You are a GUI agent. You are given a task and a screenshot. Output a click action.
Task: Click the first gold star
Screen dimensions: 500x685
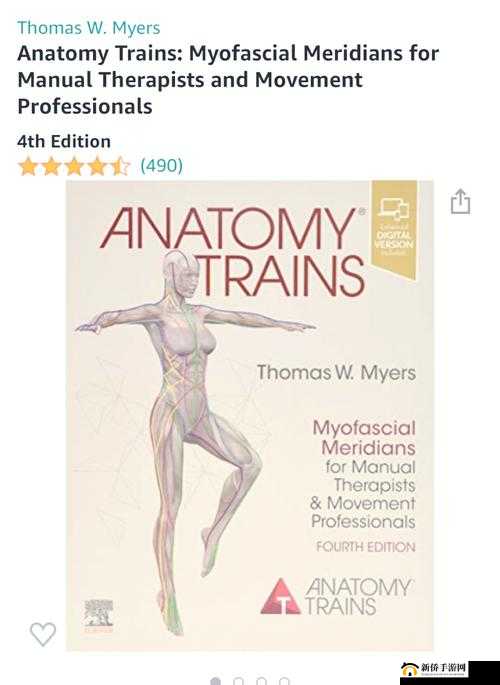(x=28, y=166)
